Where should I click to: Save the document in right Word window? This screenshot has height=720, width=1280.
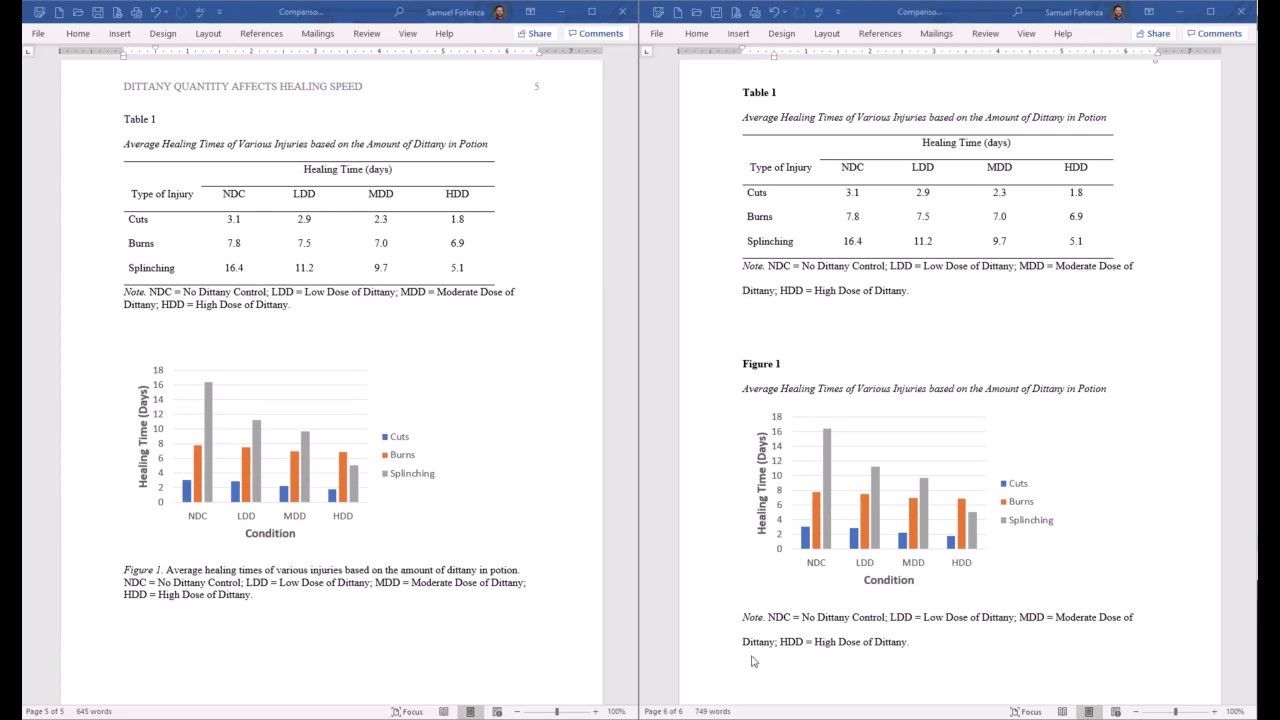click(717, 12)
